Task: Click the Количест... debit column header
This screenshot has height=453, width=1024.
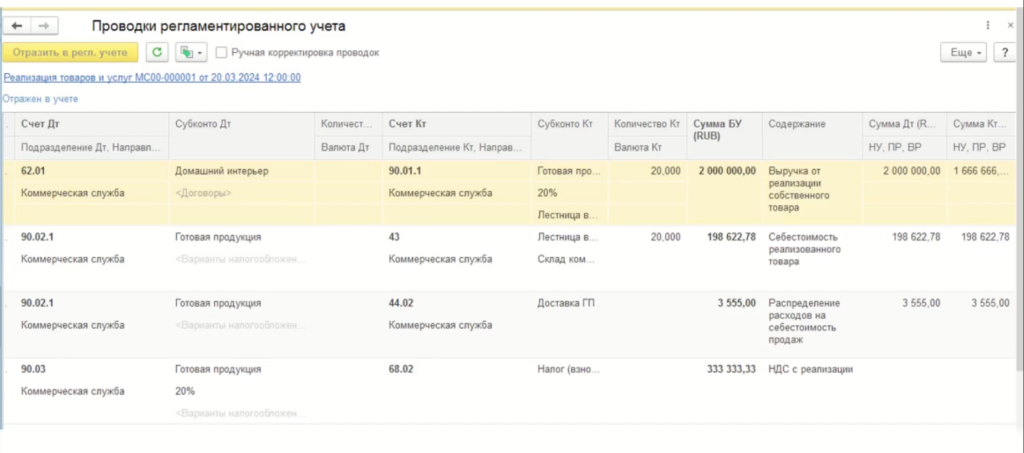Action: [349, 124]
